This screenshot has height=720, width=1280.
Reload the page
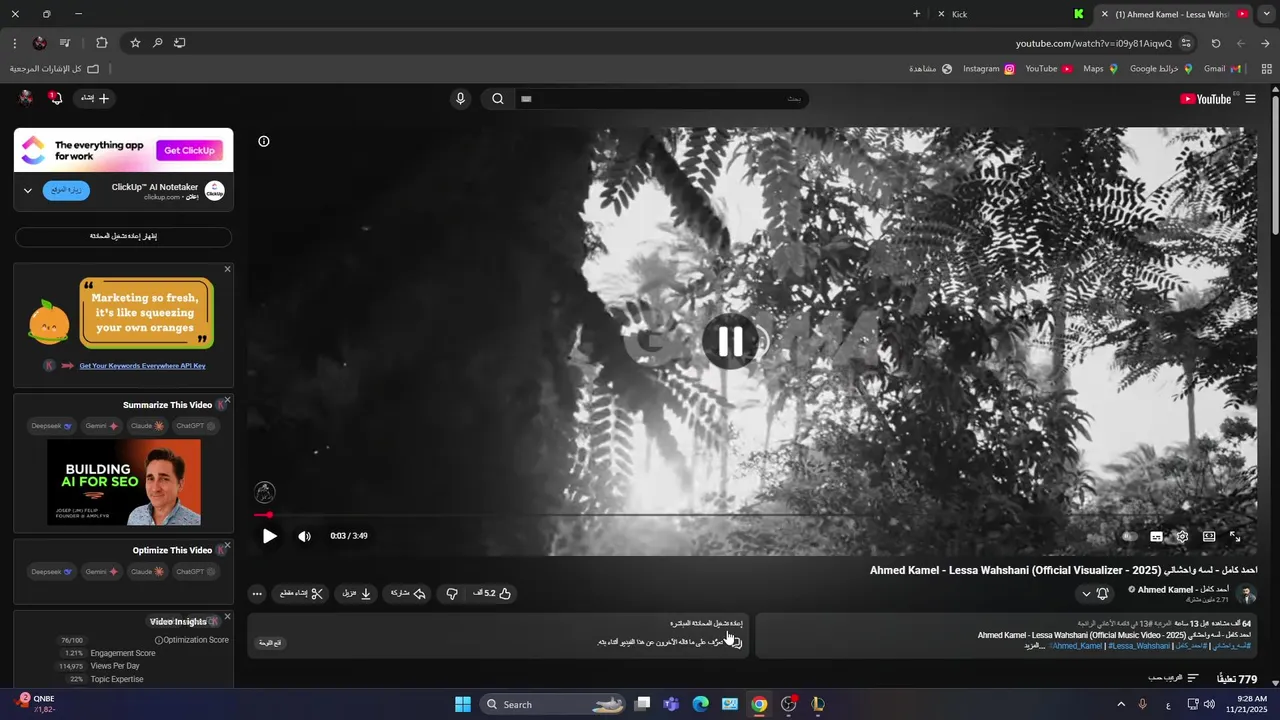click(1216, 43)
